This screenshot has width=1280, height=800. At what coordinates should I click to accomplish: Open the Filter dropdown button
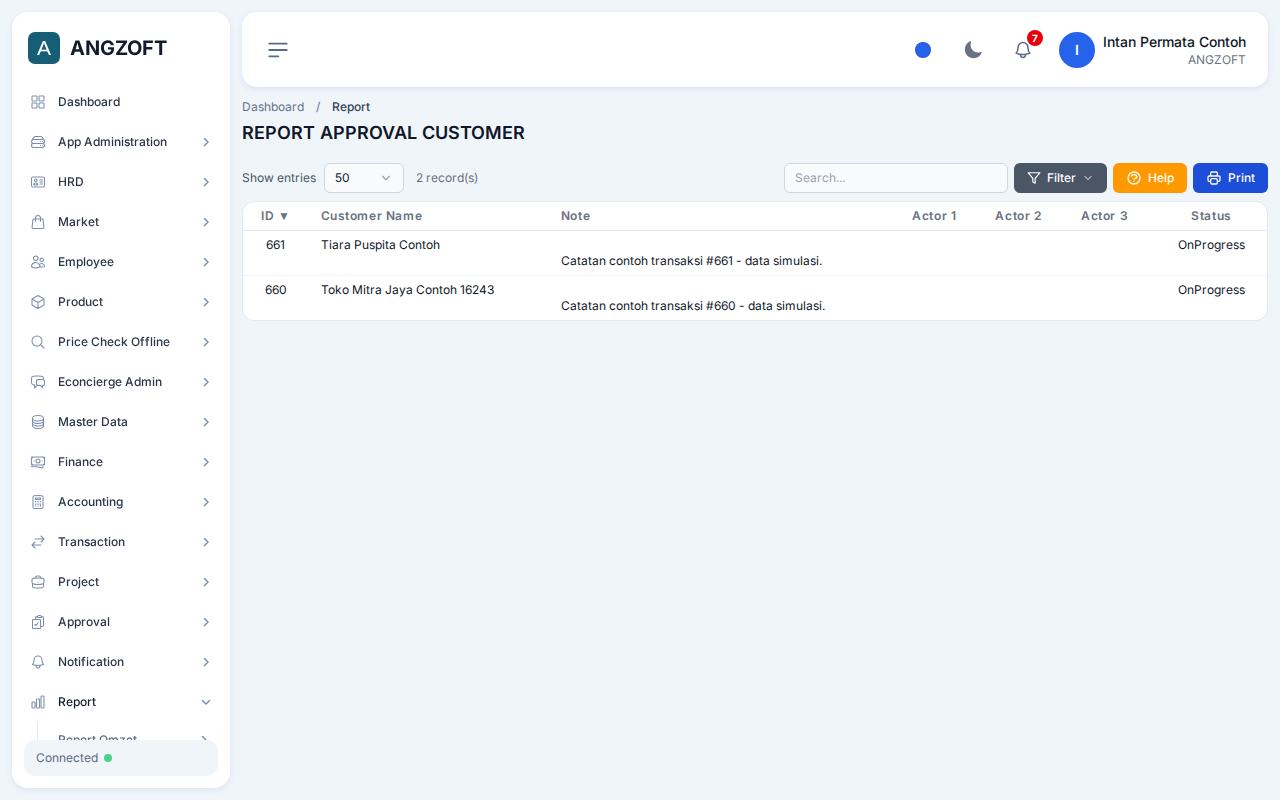tap(1060, 178)
